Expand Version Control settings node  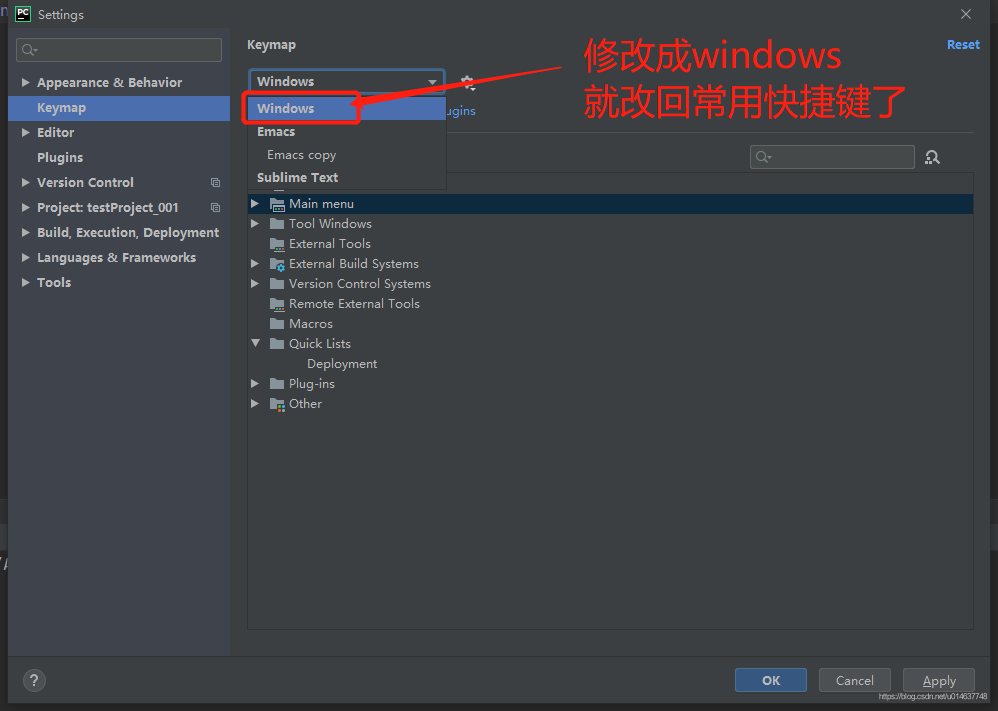25,182
